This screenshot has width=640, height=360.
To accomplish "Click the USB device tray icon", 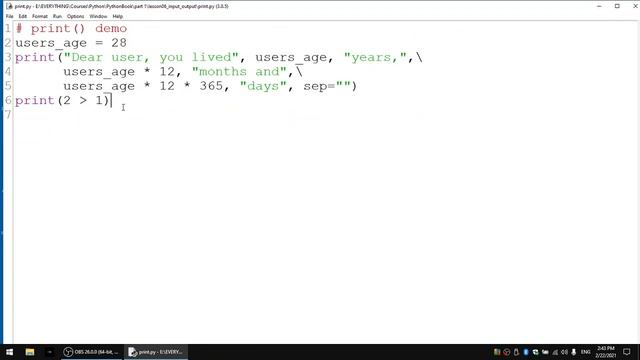I will pyautogui.click(x=516, y=352).
